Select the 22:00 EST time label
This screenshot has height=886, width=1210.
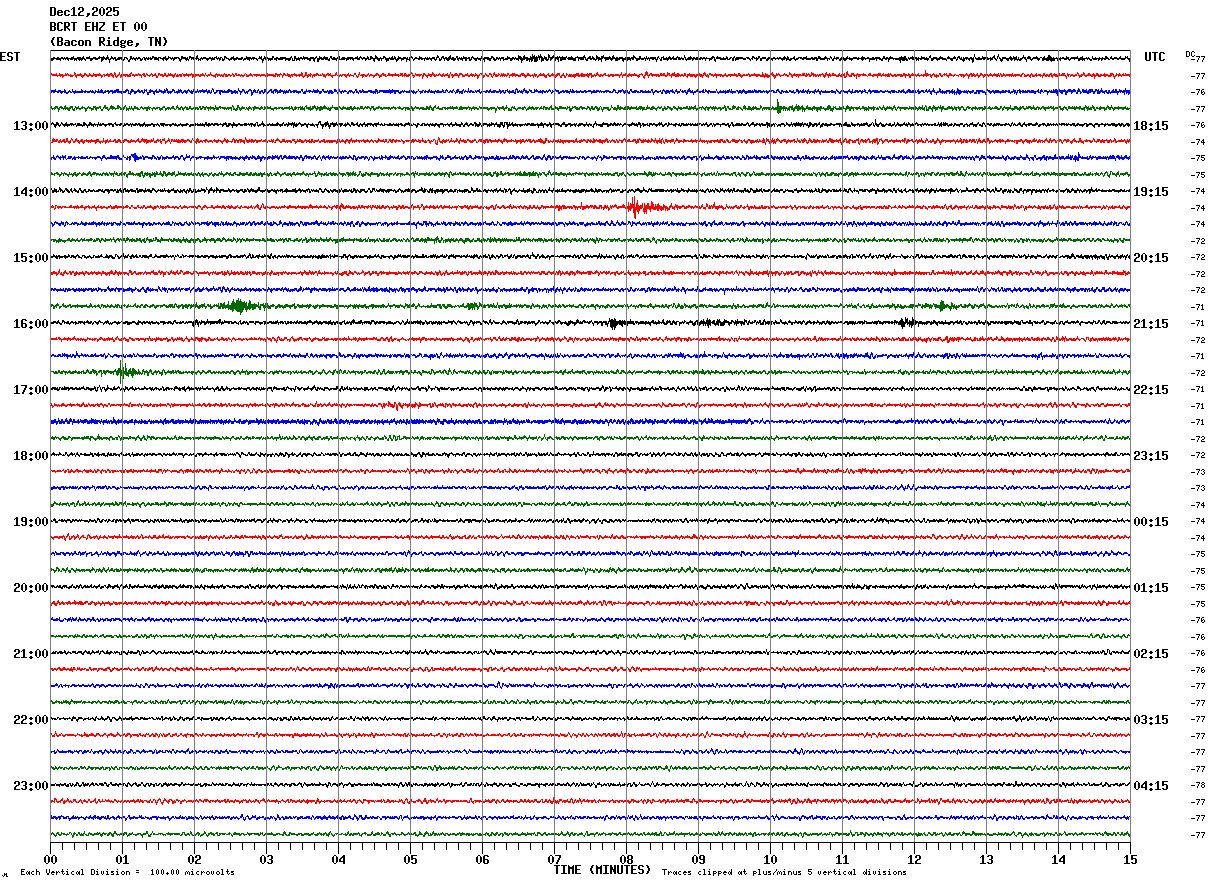[x=31, y=720]
